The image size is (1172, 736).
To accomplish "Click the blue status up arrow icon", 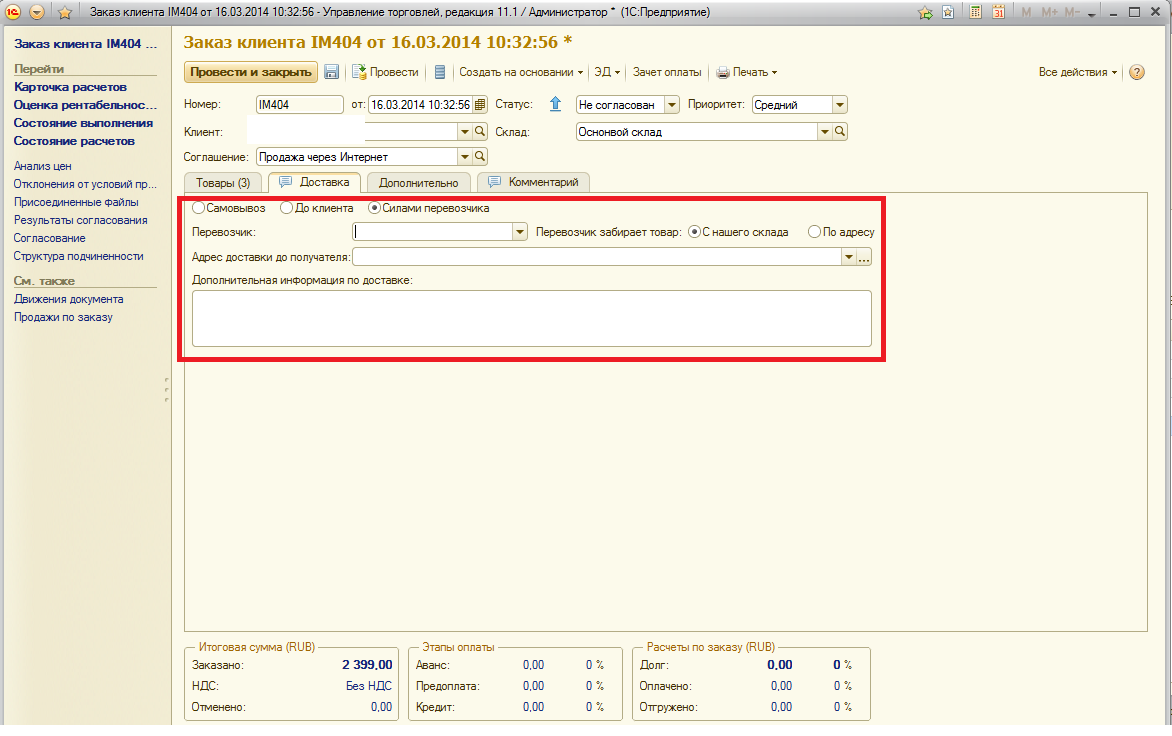I will click(x=555, y=104).
